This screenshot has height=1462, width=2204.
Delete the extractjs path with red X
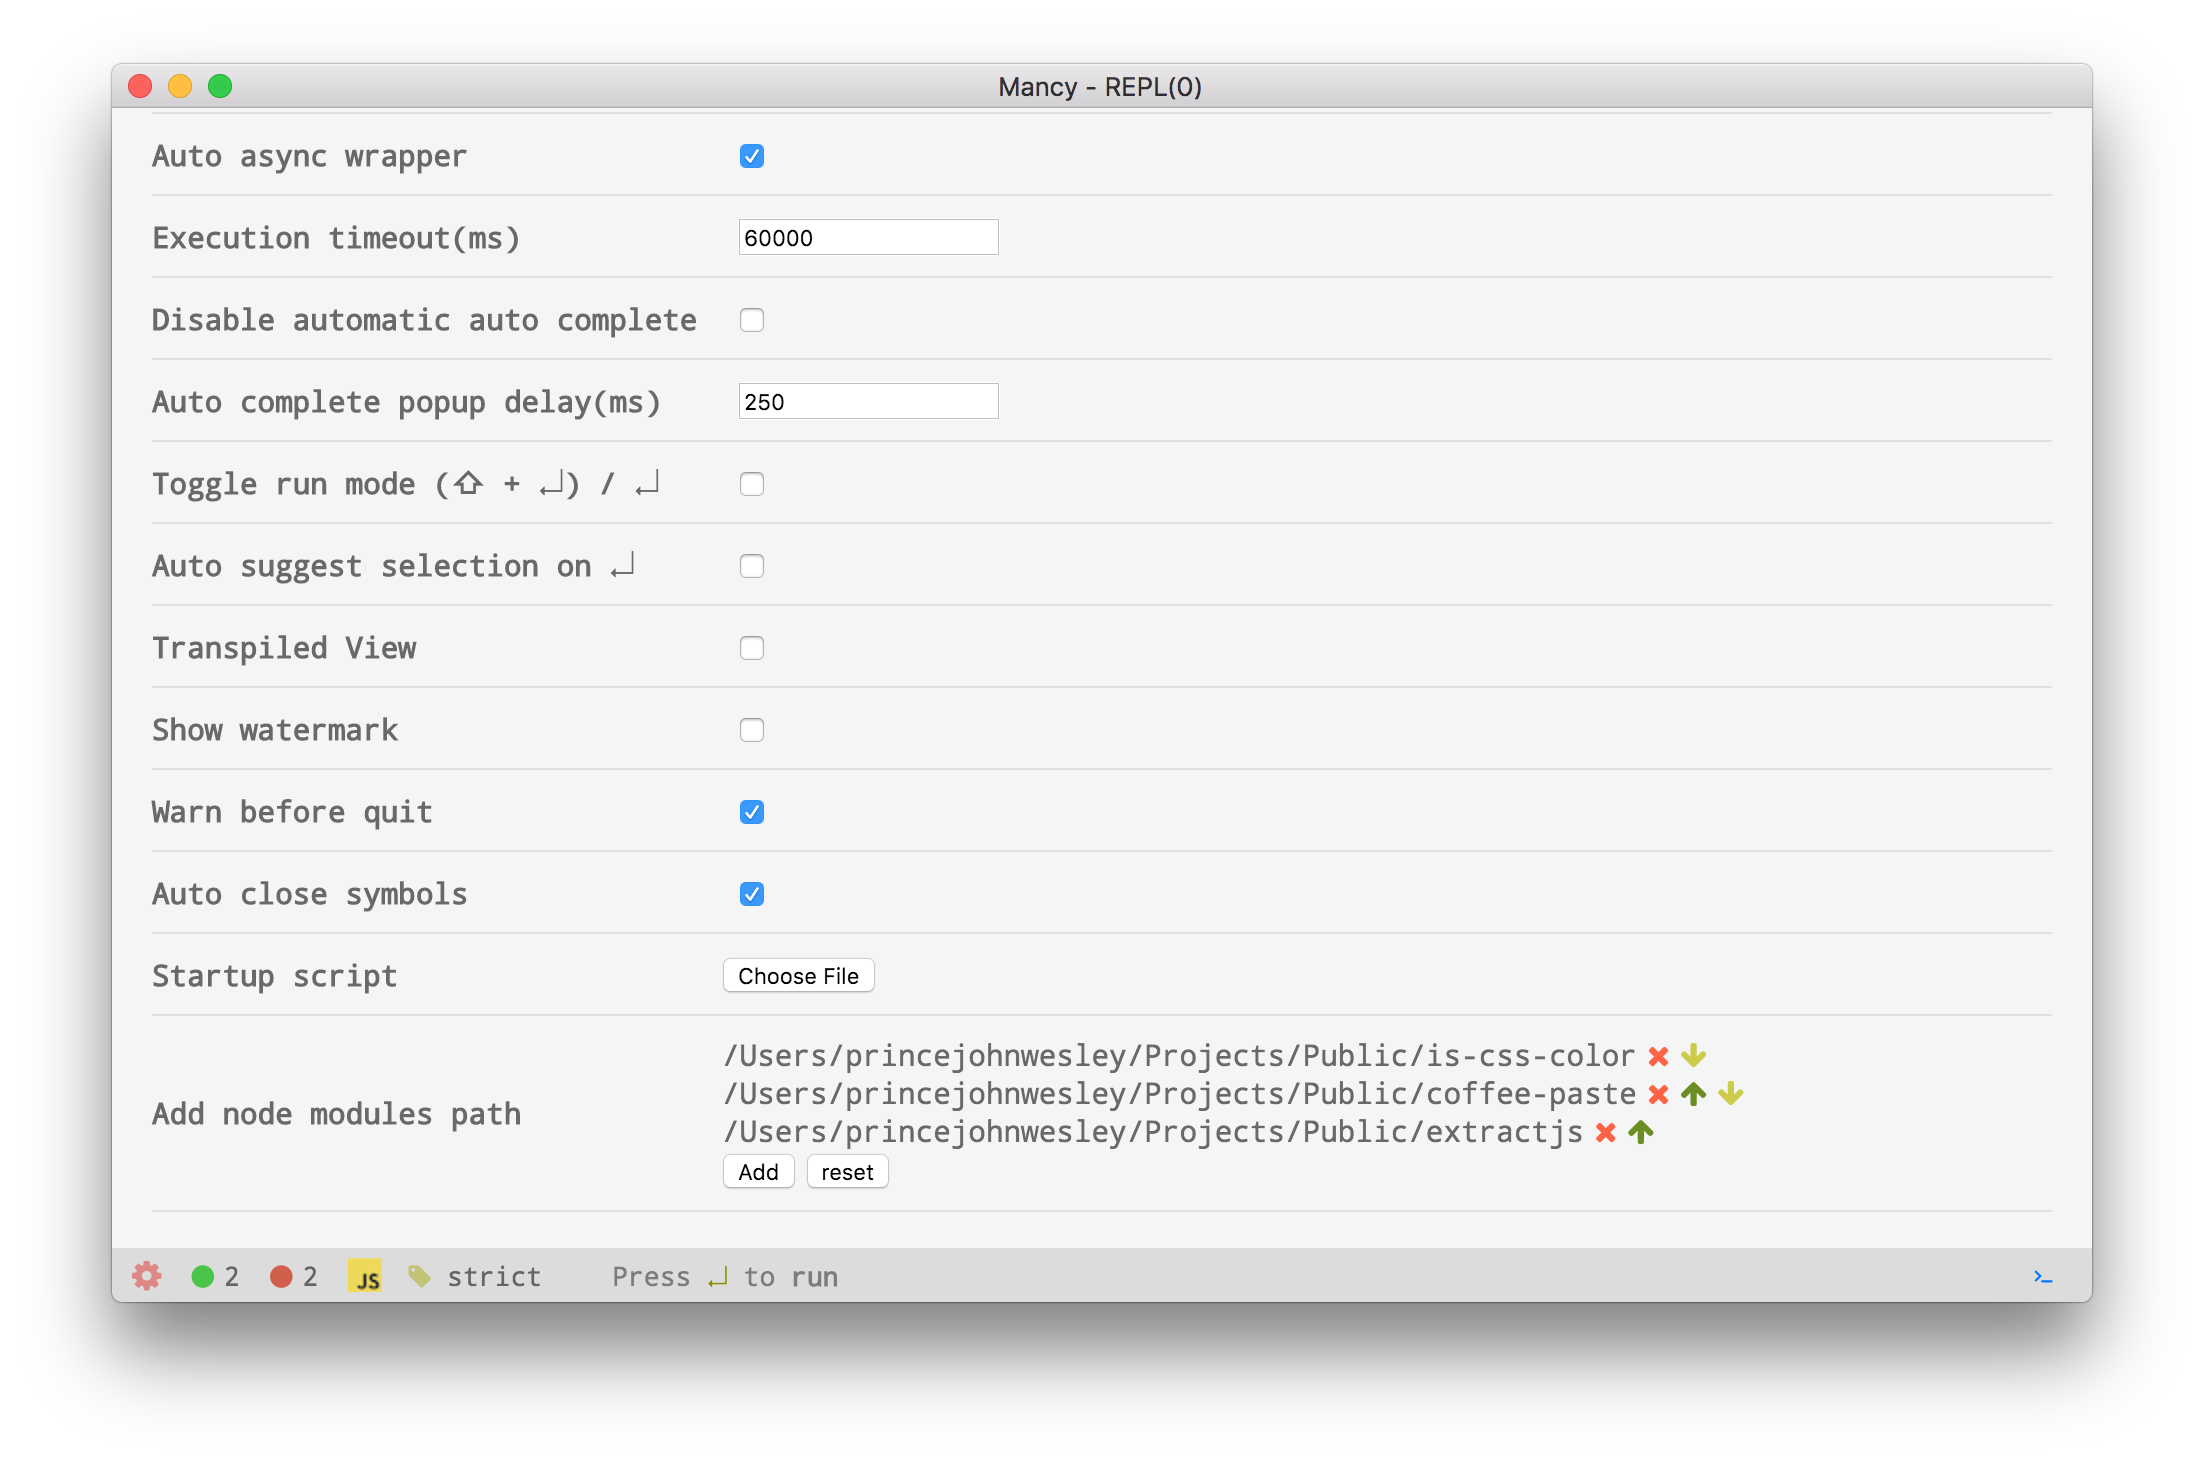coord(1606,1132)
